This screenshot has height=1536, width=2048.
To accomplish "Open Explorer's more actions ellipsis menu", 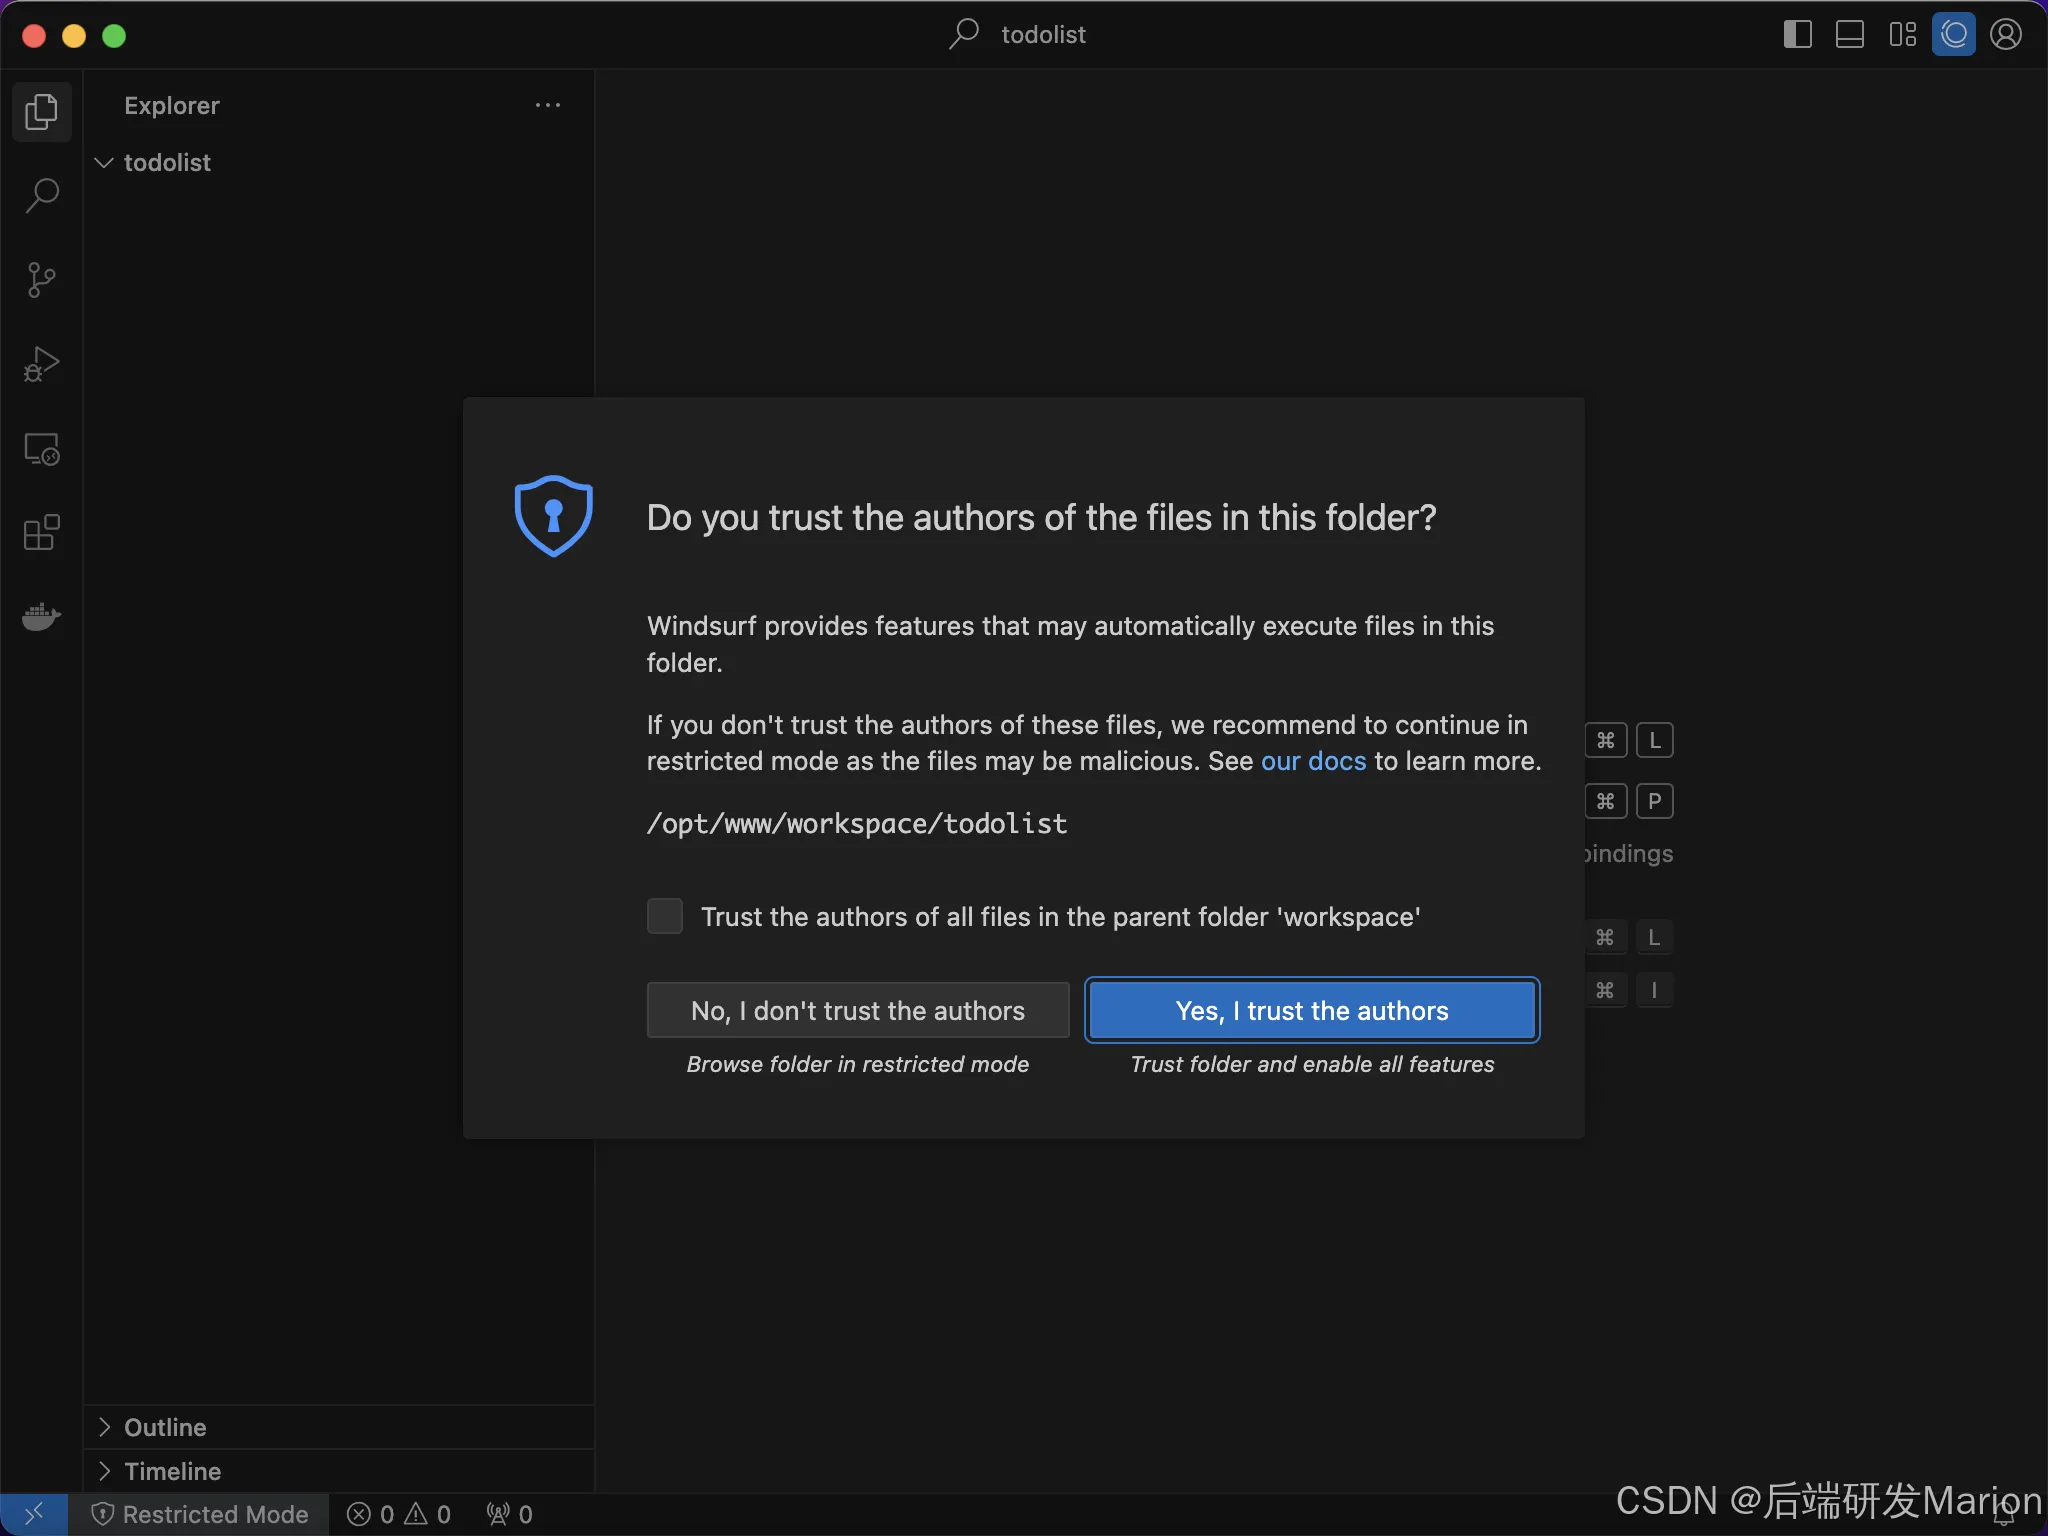I will (x=547, y=105).
